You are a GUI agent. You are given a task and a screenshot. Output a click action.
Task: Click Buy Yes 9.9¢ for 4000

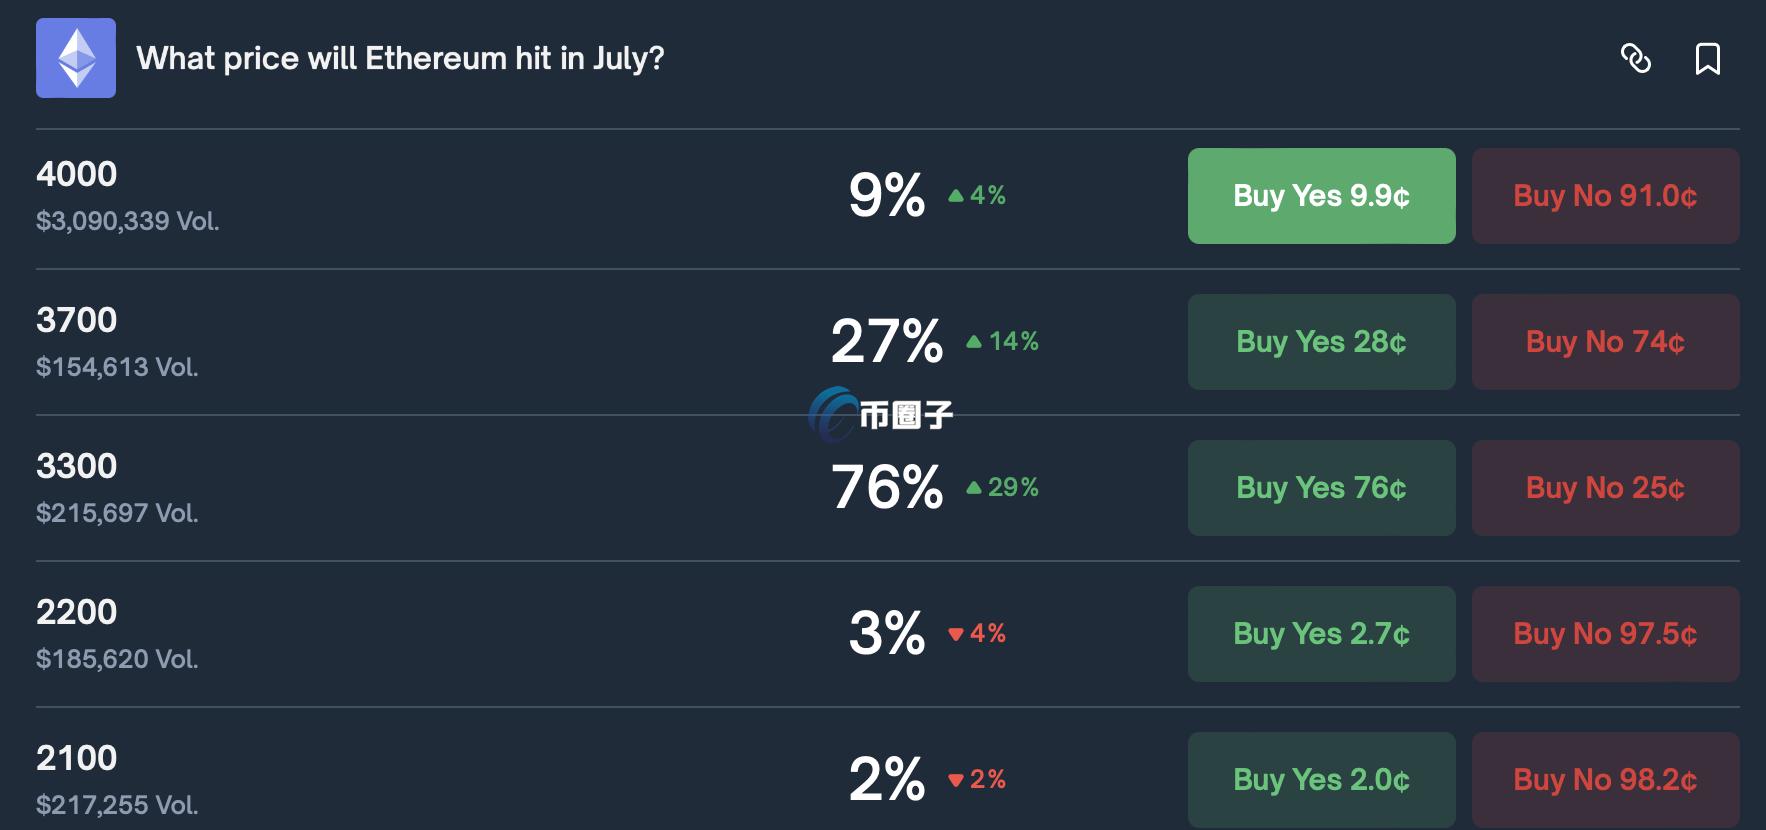click(x=1321, y=196)
